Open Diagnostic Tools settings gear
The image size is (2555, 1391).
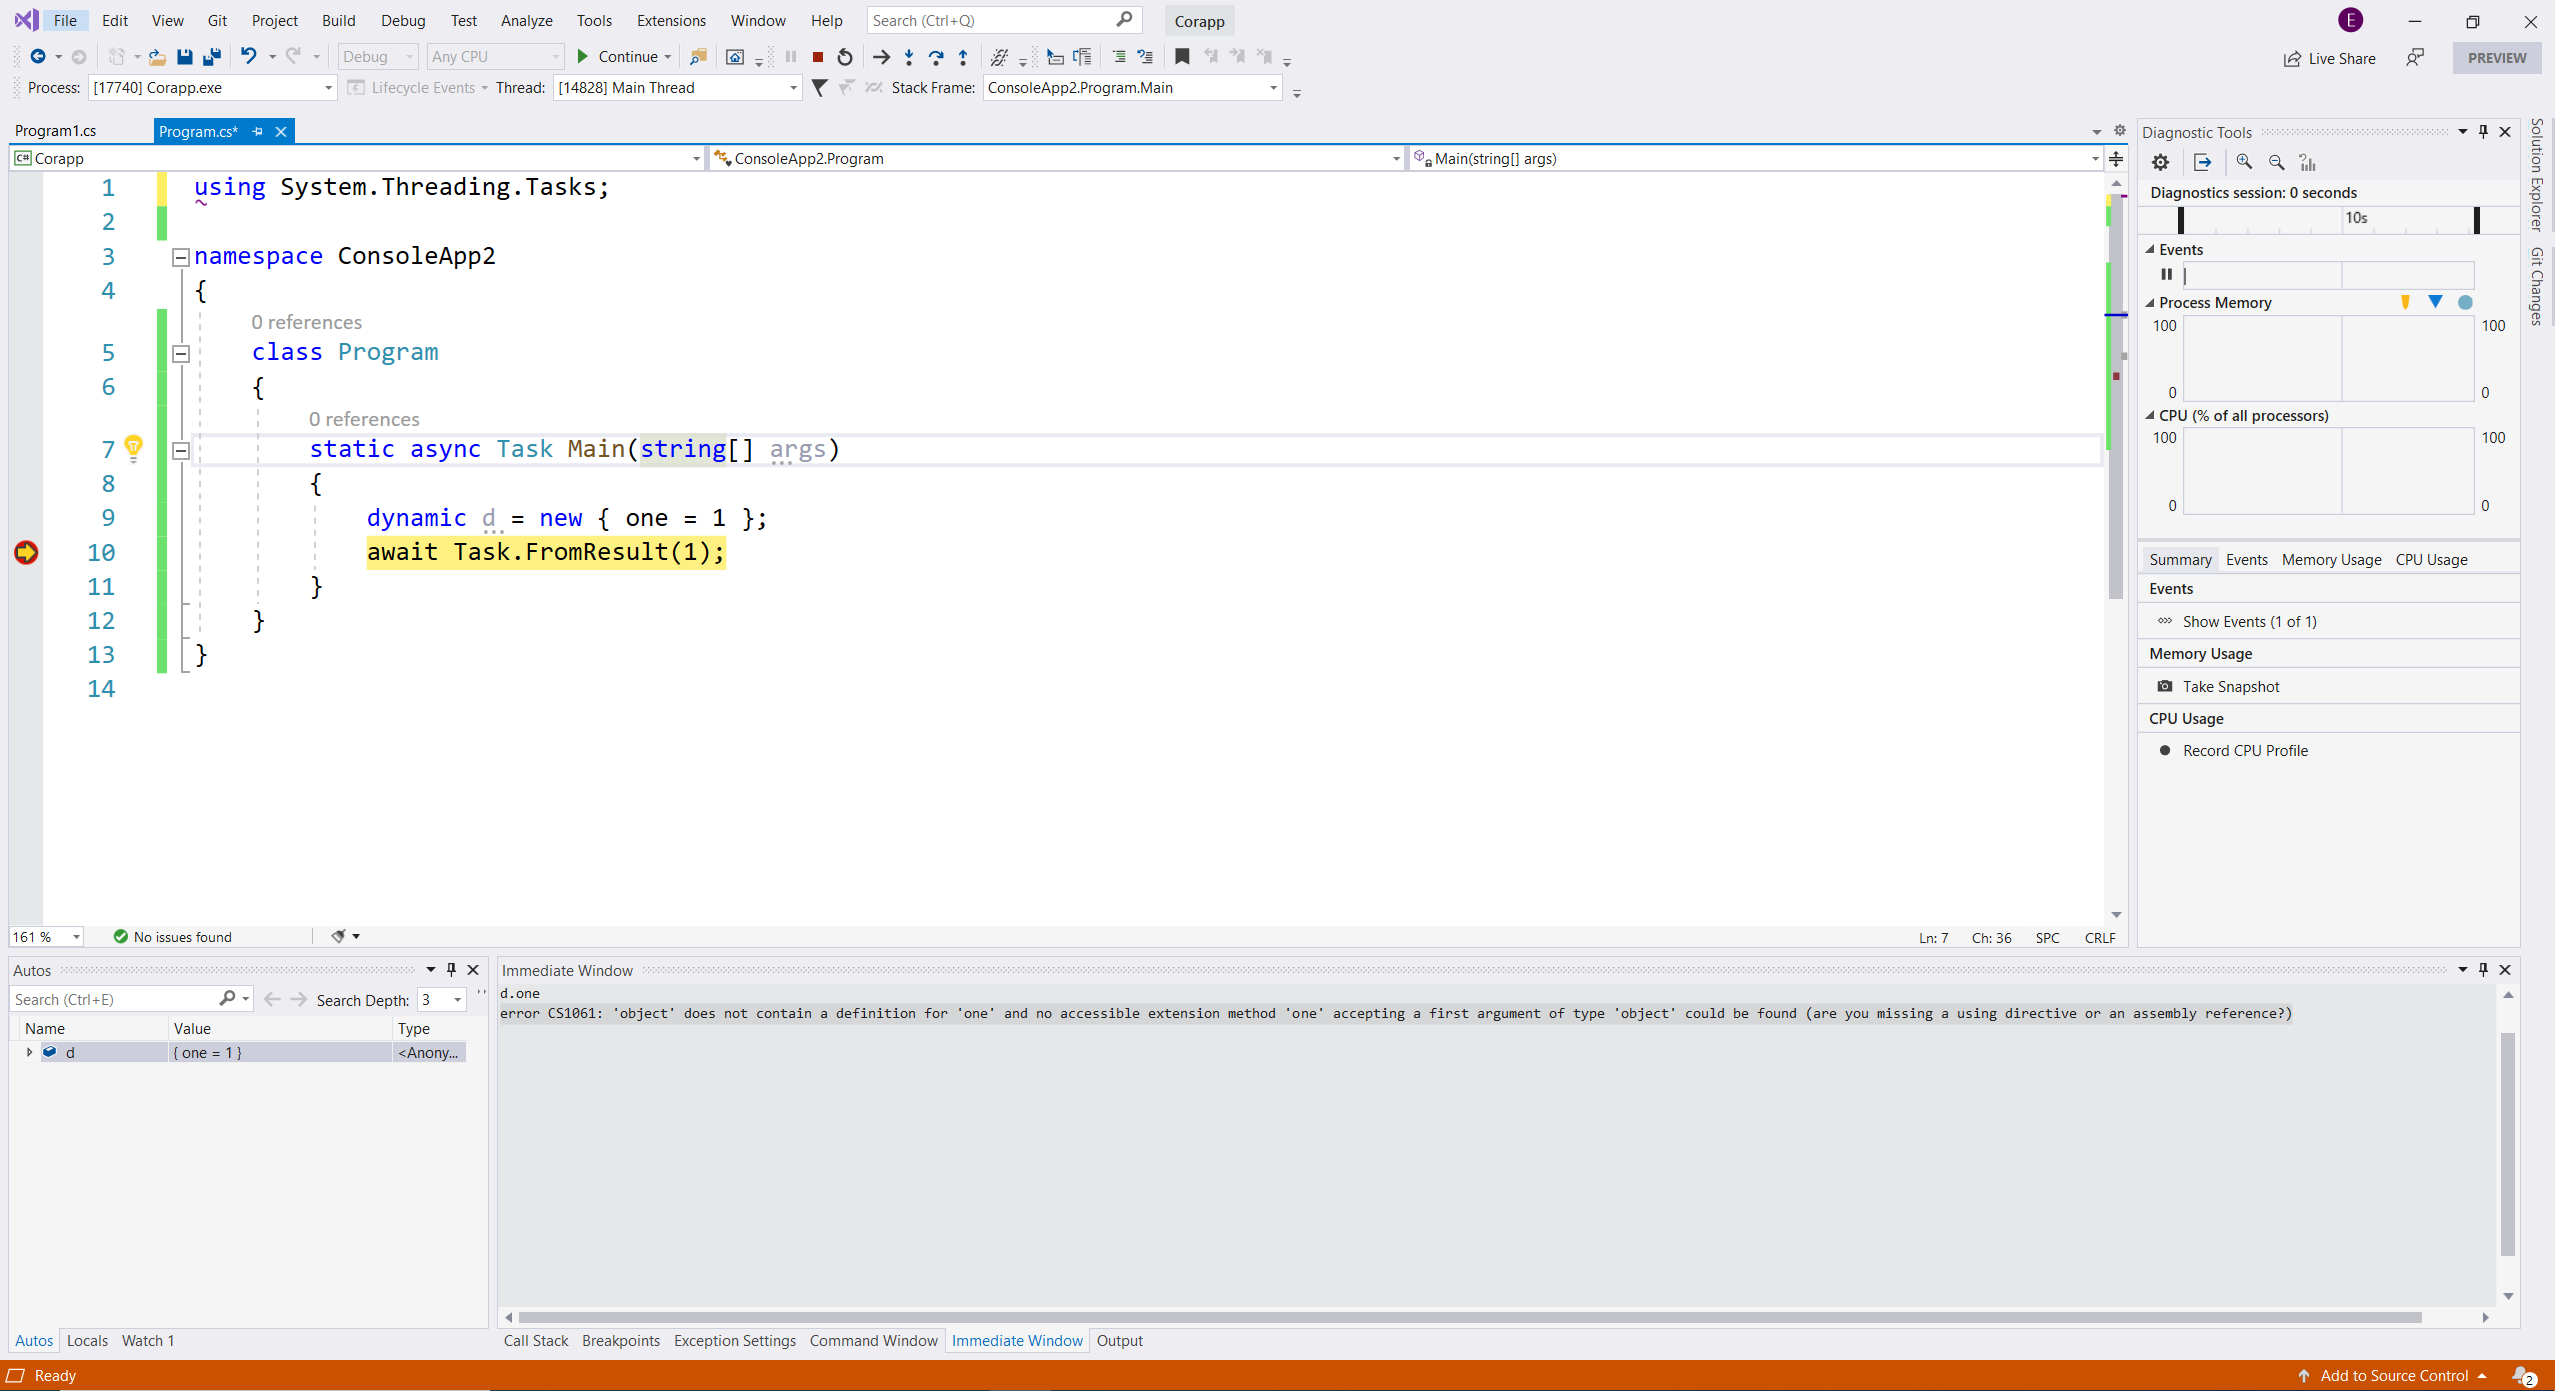(x=2159, y=161)
